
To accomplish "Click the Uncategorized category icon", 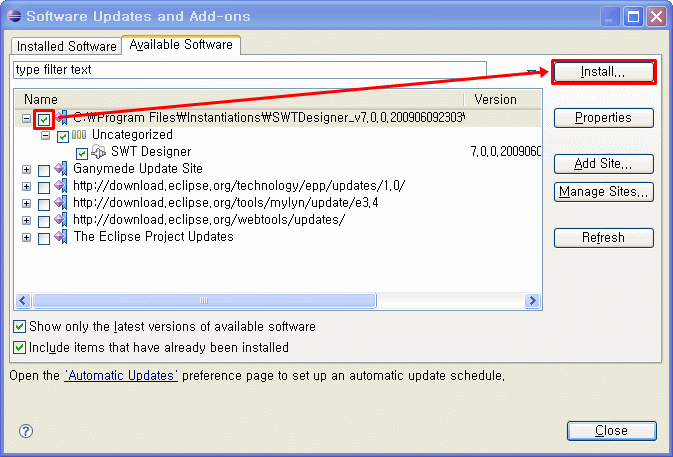I will point(79,135).
